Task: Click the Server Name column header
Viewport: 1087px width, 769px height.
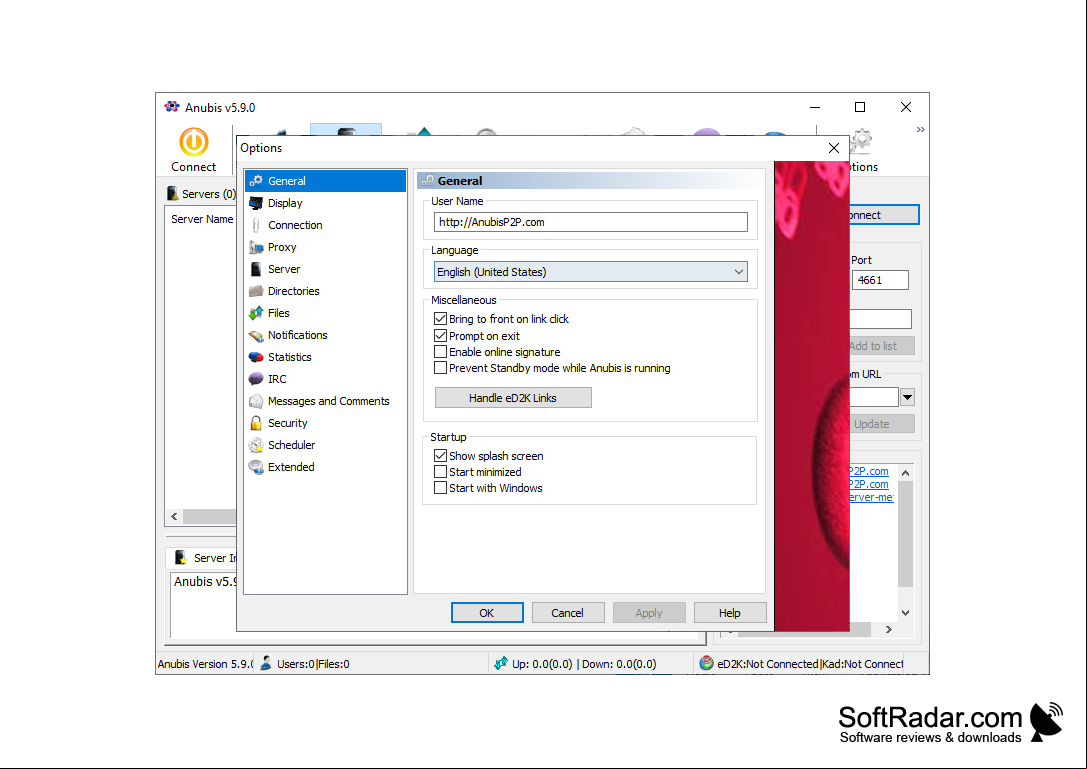Action: tap(202, 219)
